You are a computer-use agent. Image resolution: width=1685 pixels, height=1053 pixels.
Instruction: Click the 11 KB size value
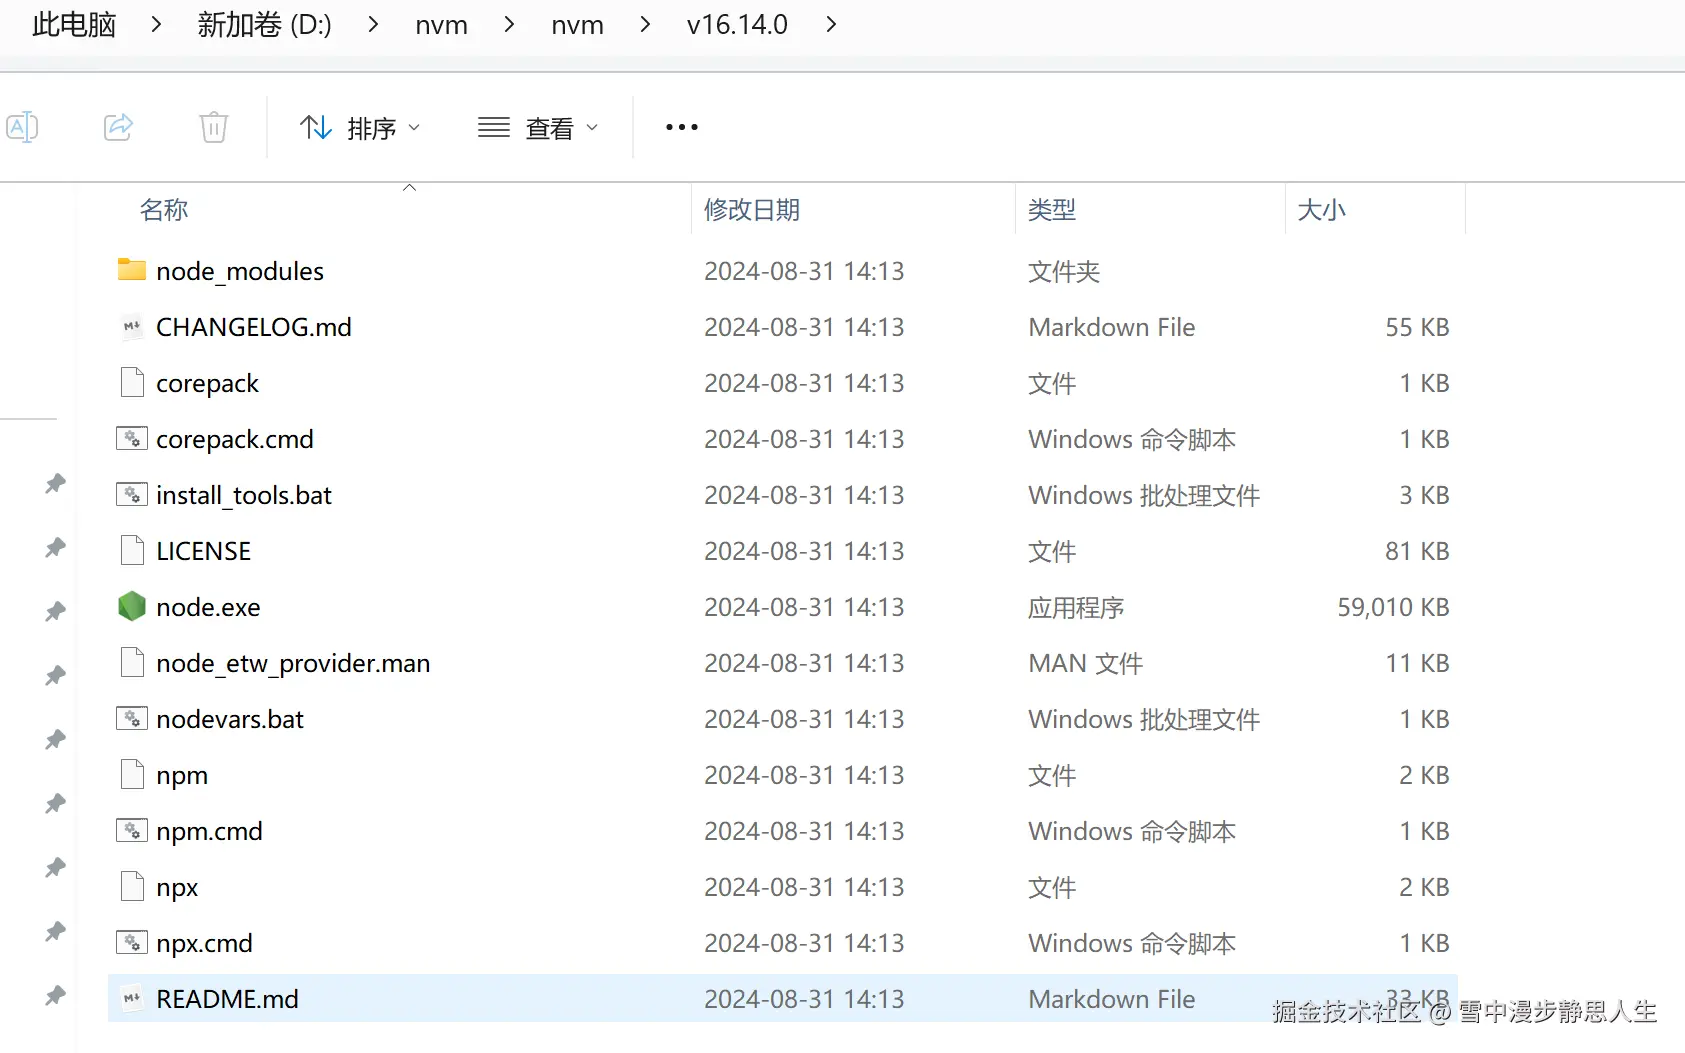pos(1417,663)
